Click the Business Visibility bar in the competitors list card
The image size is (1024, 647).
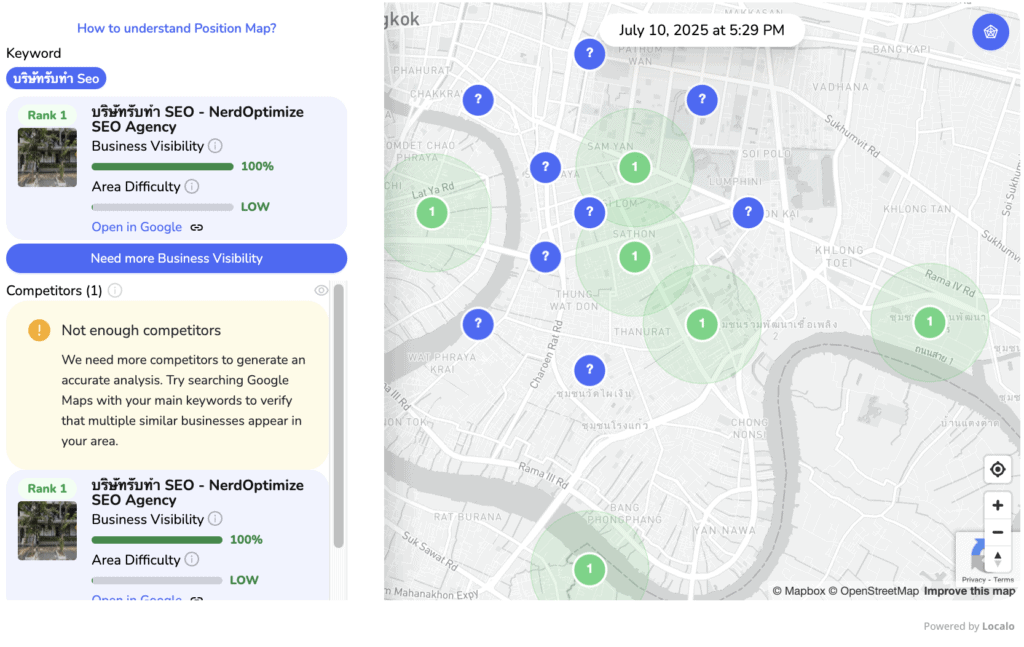[x=157, y=540]
